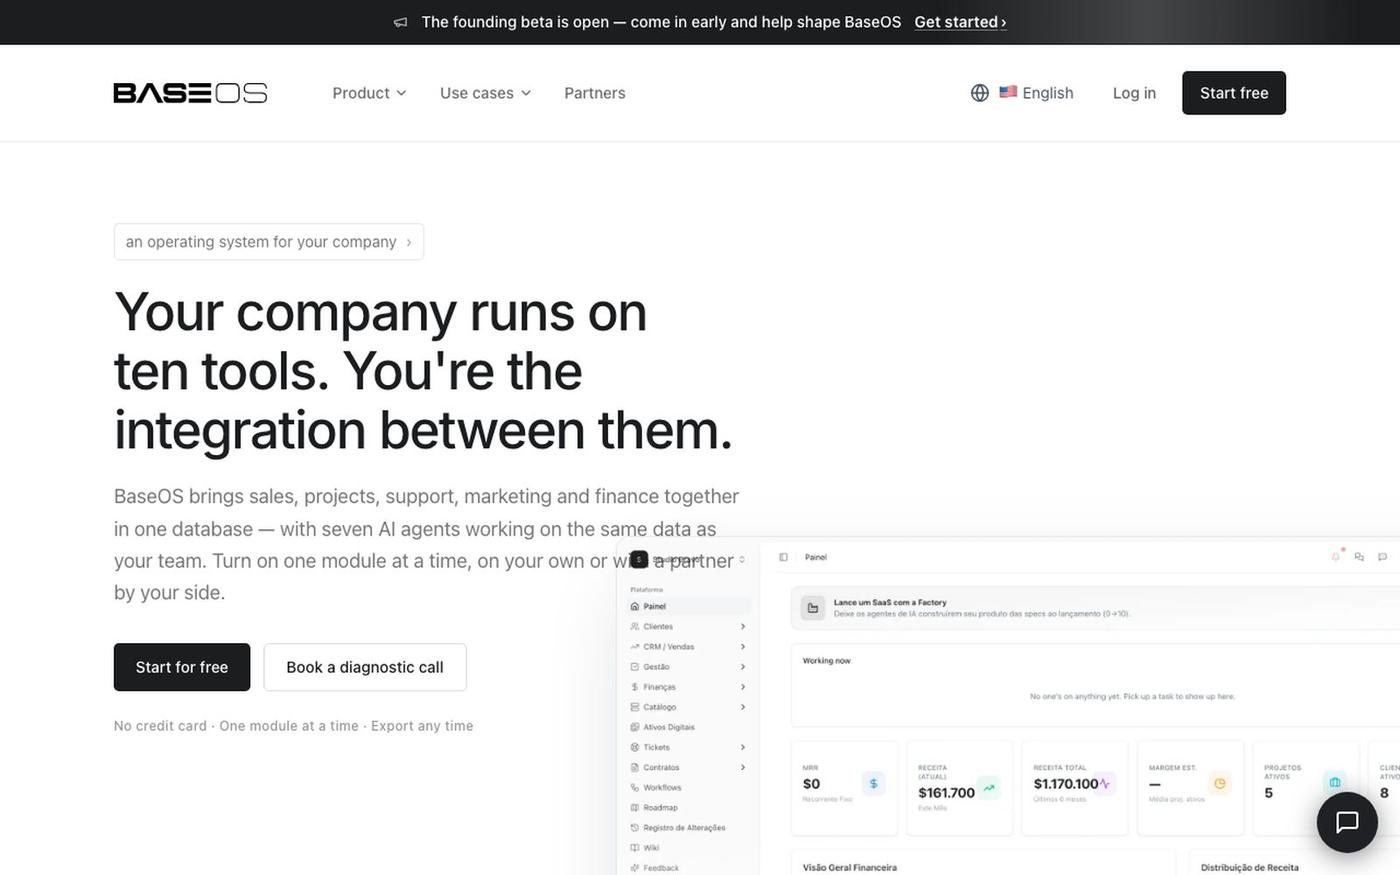
Task: Click the dollar icon next to Finanças
Action: [x=635, y=687]
